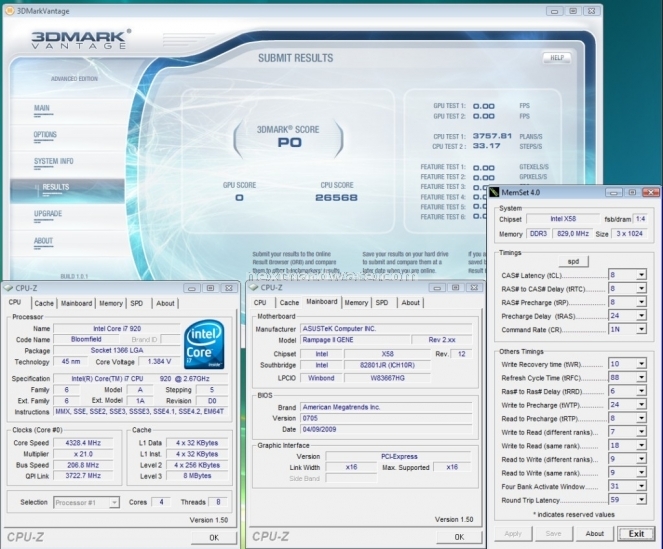The height and width of the screenshot is (549, 663).
Task: Open RAS# Precharge (tRP) dropdown
Action: [641, 302]
